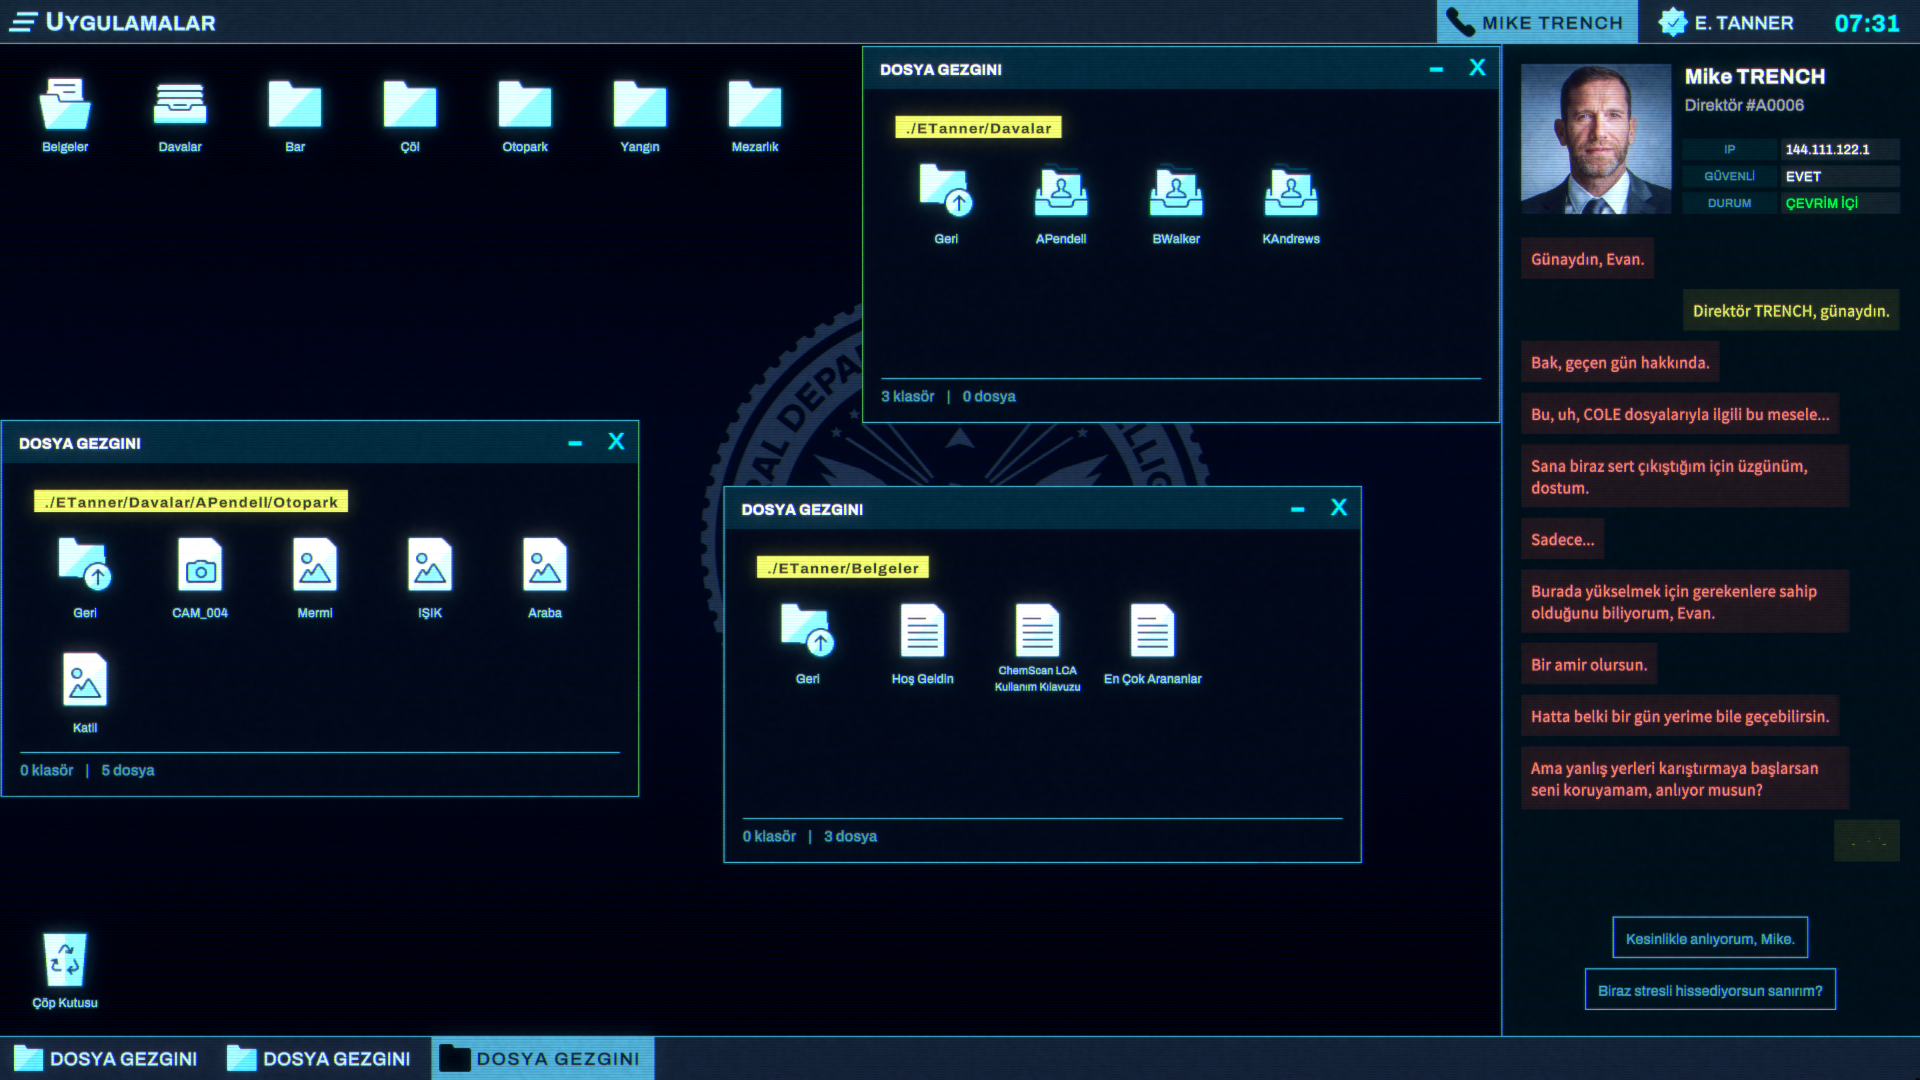Reply 'Kesinlikle anlıyorum, Mike.'

1710,938
